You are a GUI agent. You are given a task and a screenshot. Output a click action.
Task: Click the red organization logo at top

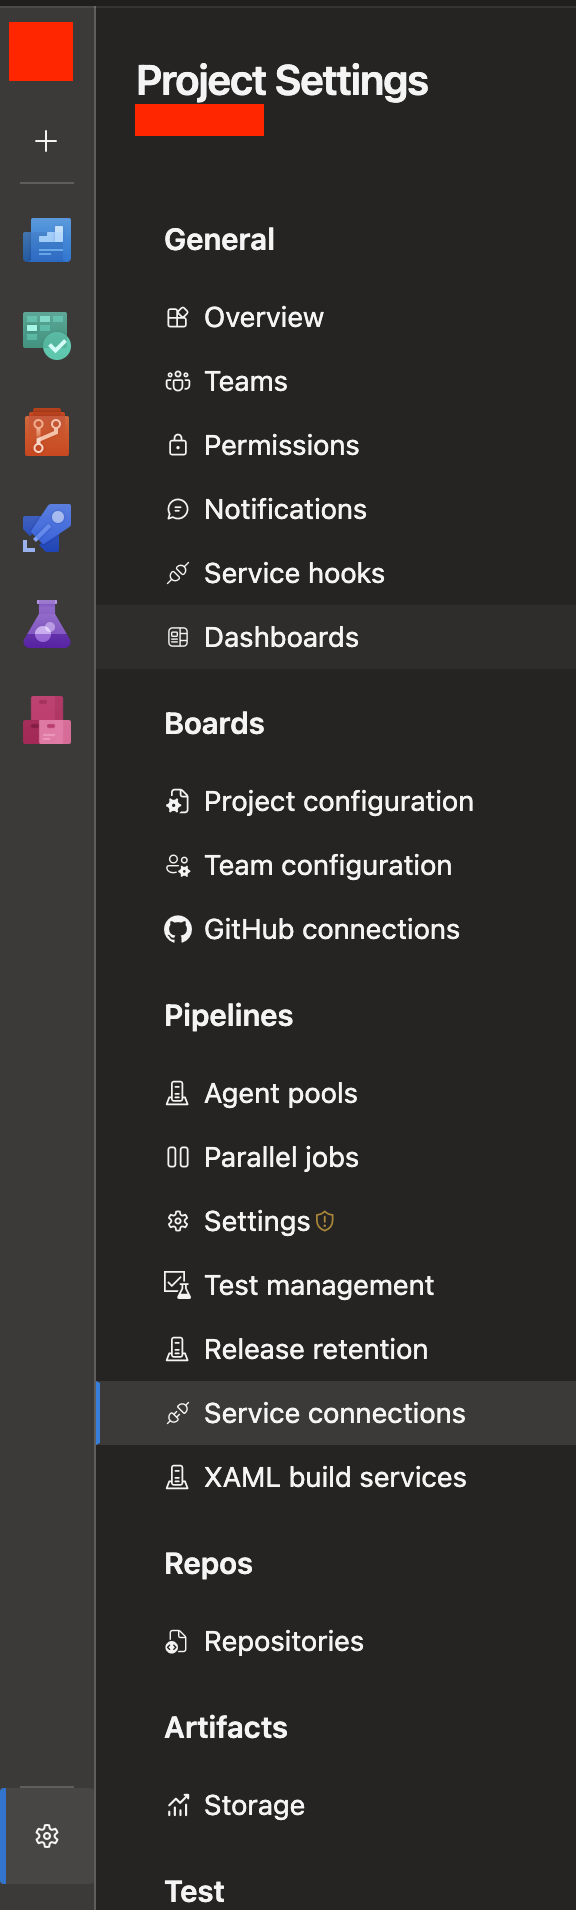tap(41, 51)
